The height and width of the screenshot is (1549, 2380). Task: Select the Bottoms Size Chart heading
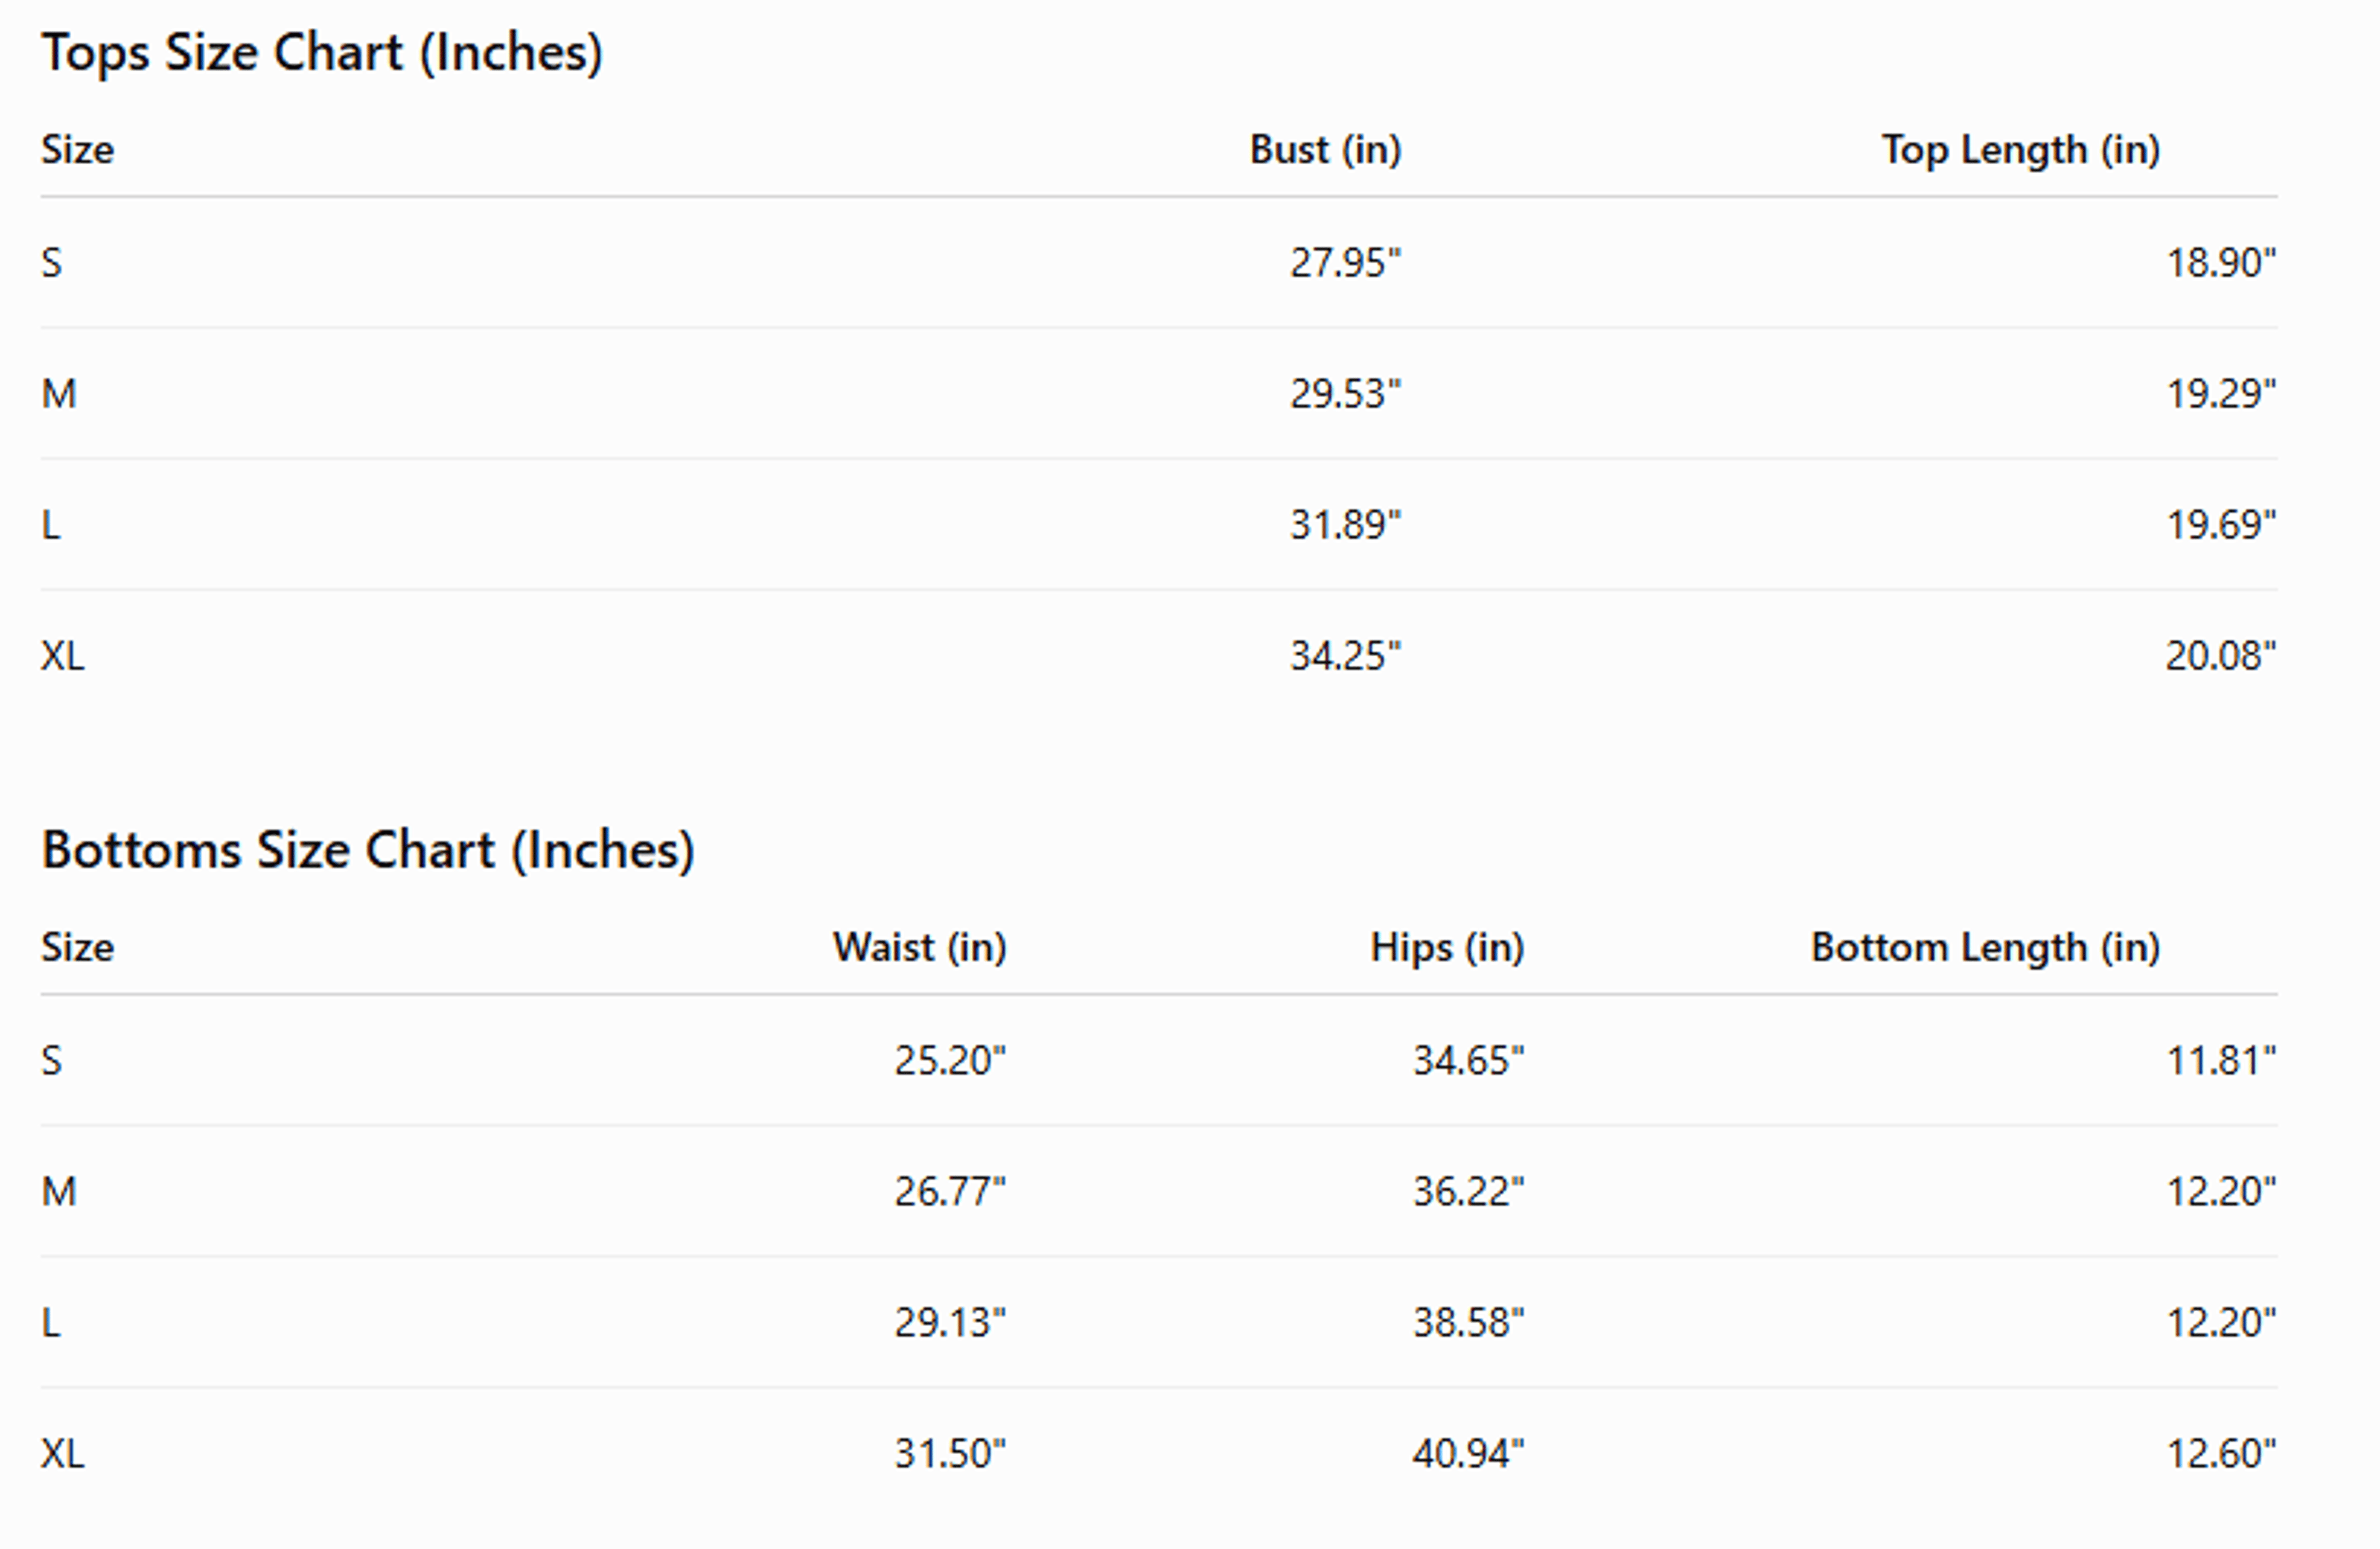pyautogui.click(x=368, y=850)
